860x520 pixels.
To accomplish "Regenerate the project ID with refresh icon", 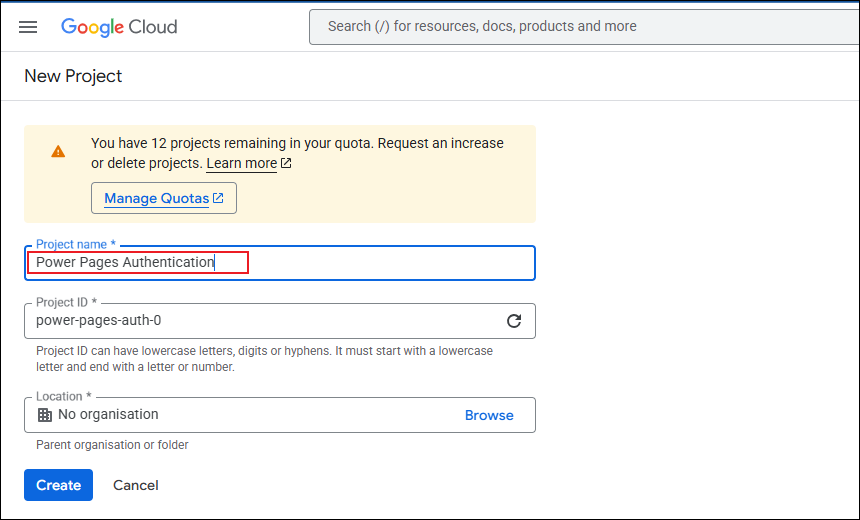I will click(x=514, y=321).
